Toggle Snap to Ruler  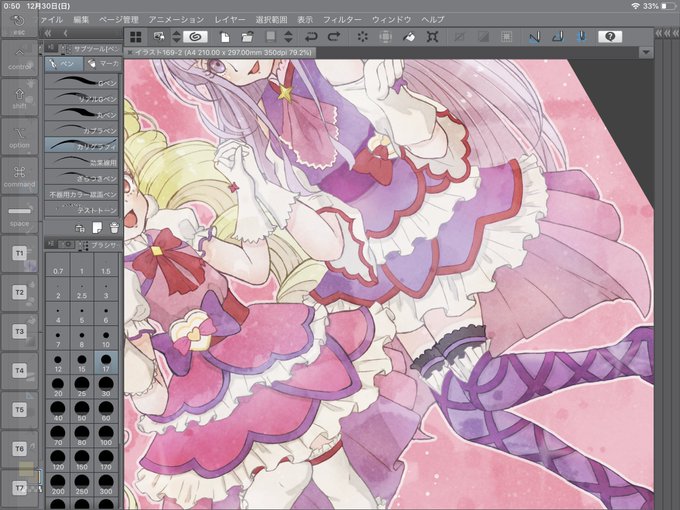pos(534,37)
